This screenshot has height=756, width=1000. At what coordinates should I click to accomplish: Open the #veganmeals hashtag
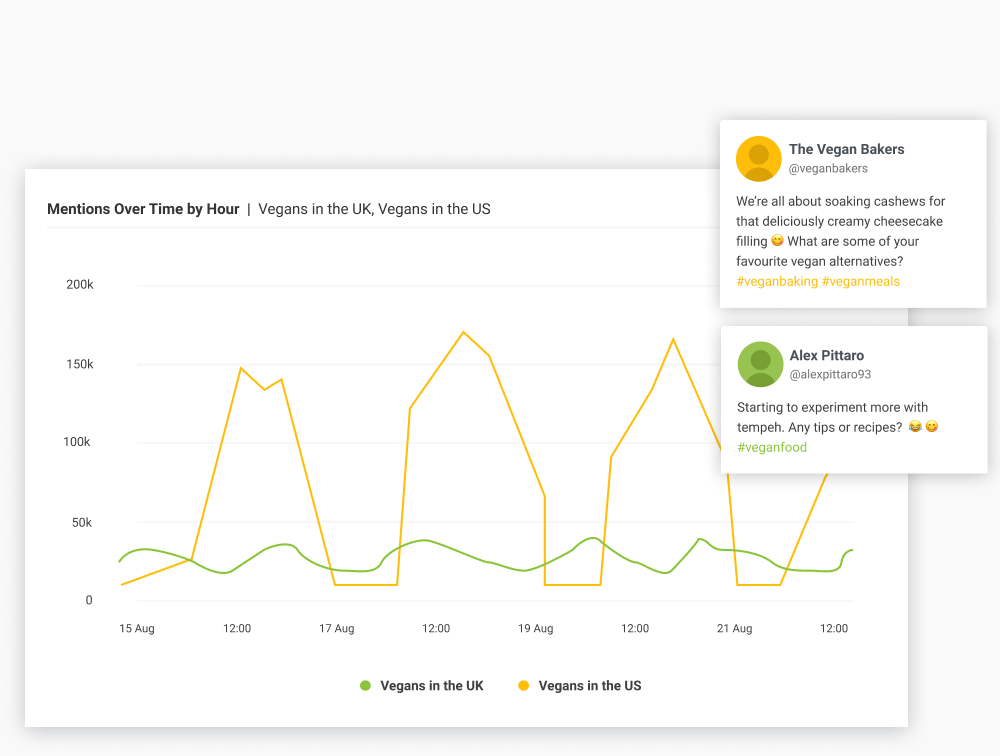860,282
